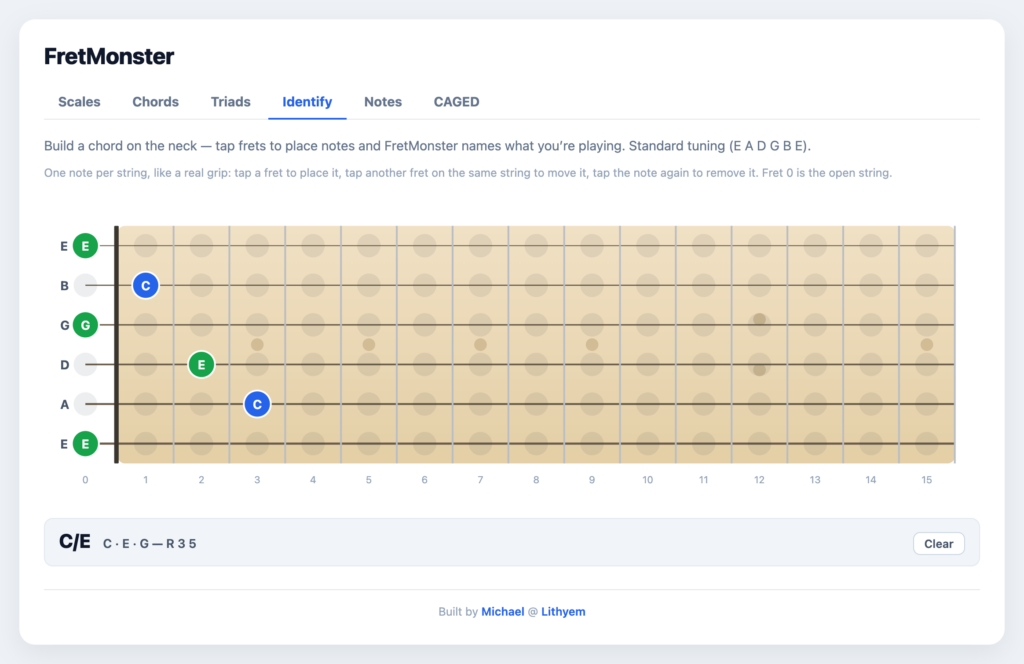This screenshot has height=664, width=1024.
Task: Place note at fret 13 on B string
Action: click(x=815, y=285)
